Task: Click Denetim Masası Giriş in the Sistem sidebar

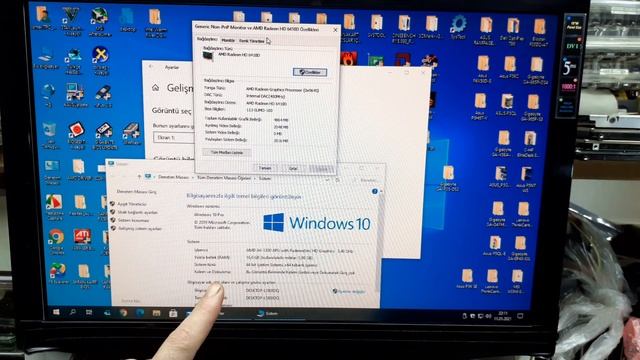Action: click(x=136, y=191)
